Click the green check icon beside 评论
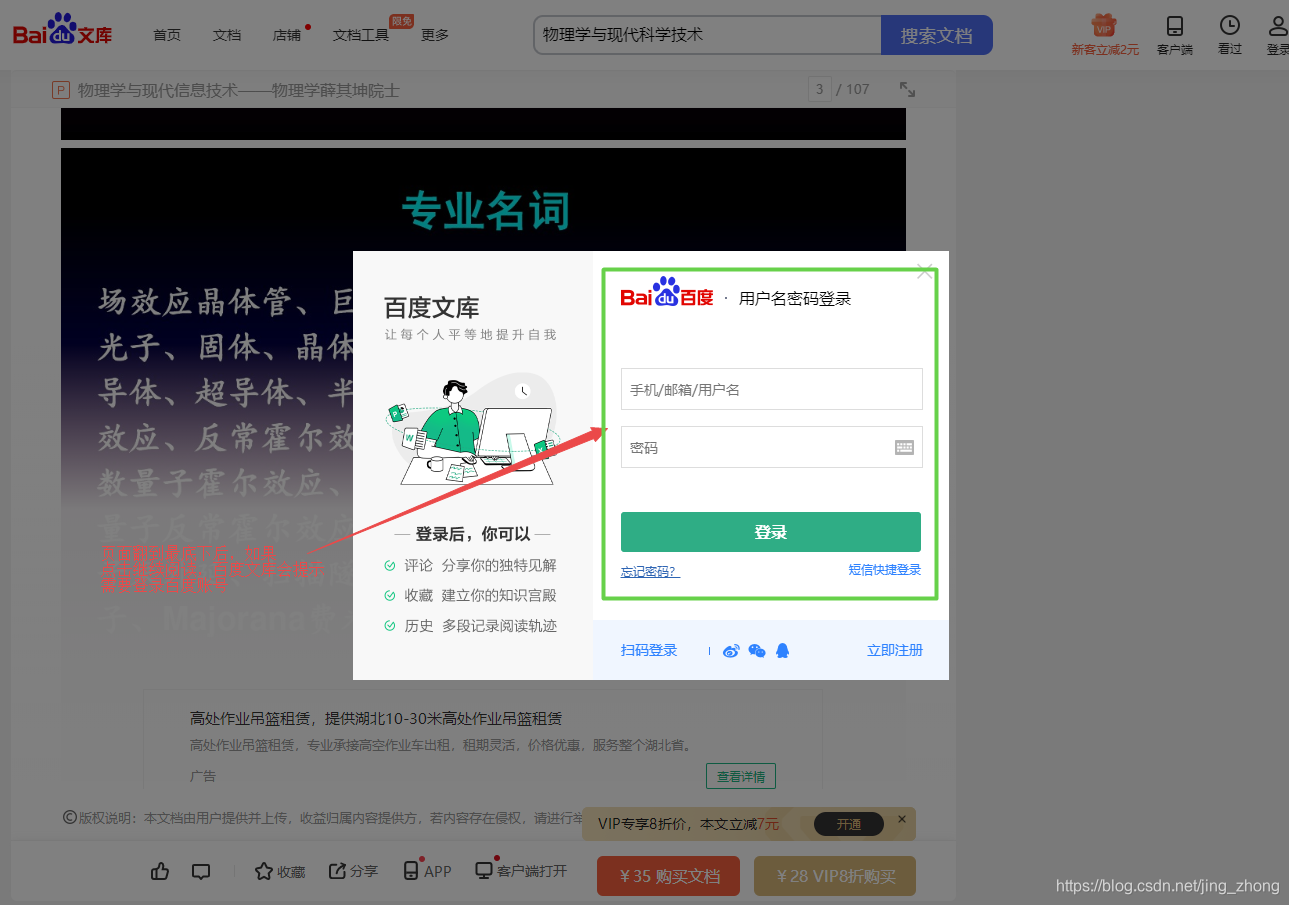Image resolution: width=1289 pixels, height=905 pixels. [x=390, y=566]
